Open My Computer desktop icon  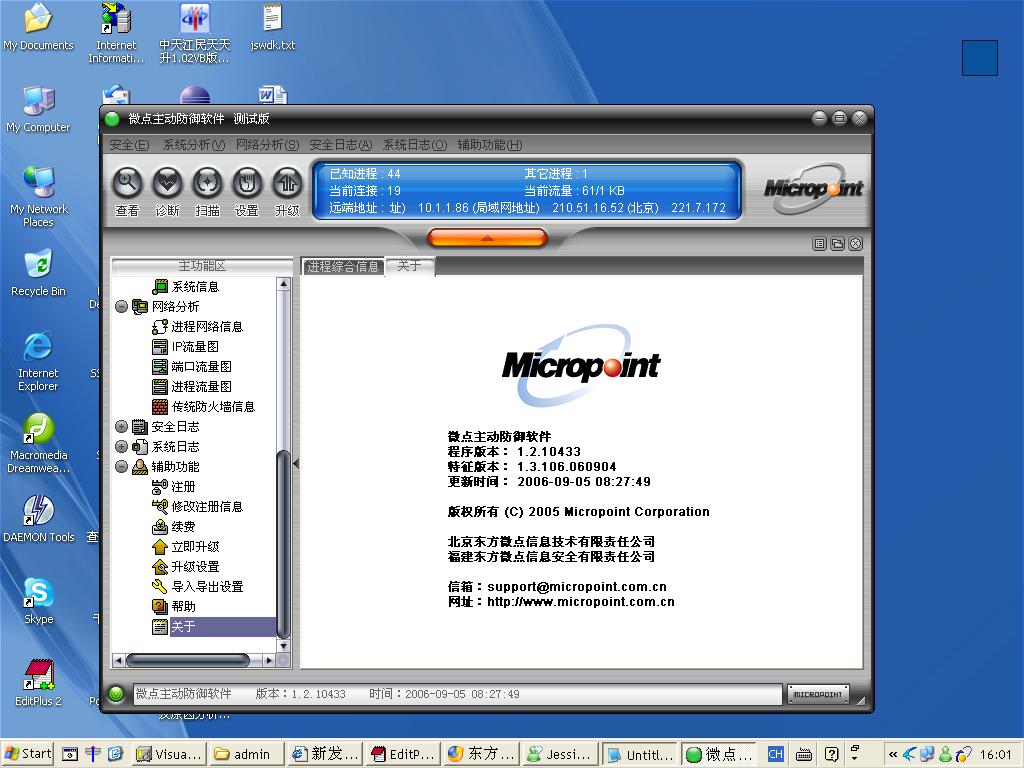coord(38,109)
